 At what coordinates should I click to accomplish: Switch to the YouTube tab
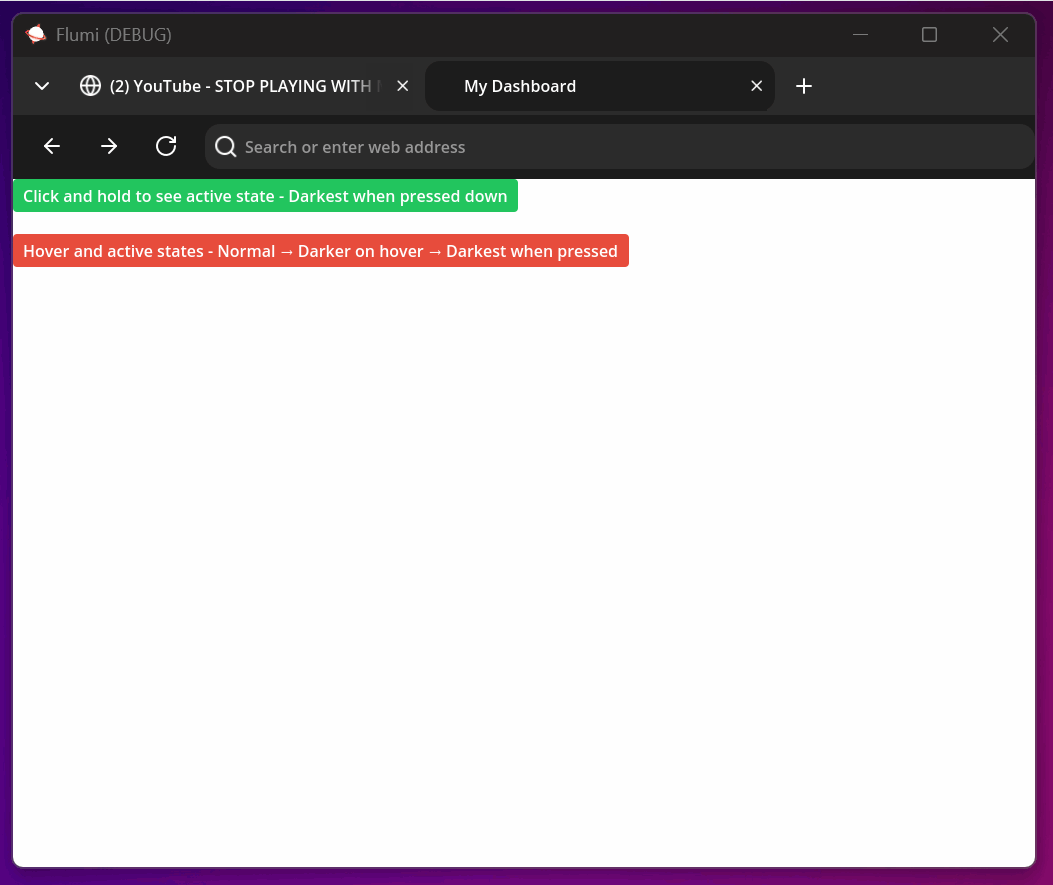240,86
